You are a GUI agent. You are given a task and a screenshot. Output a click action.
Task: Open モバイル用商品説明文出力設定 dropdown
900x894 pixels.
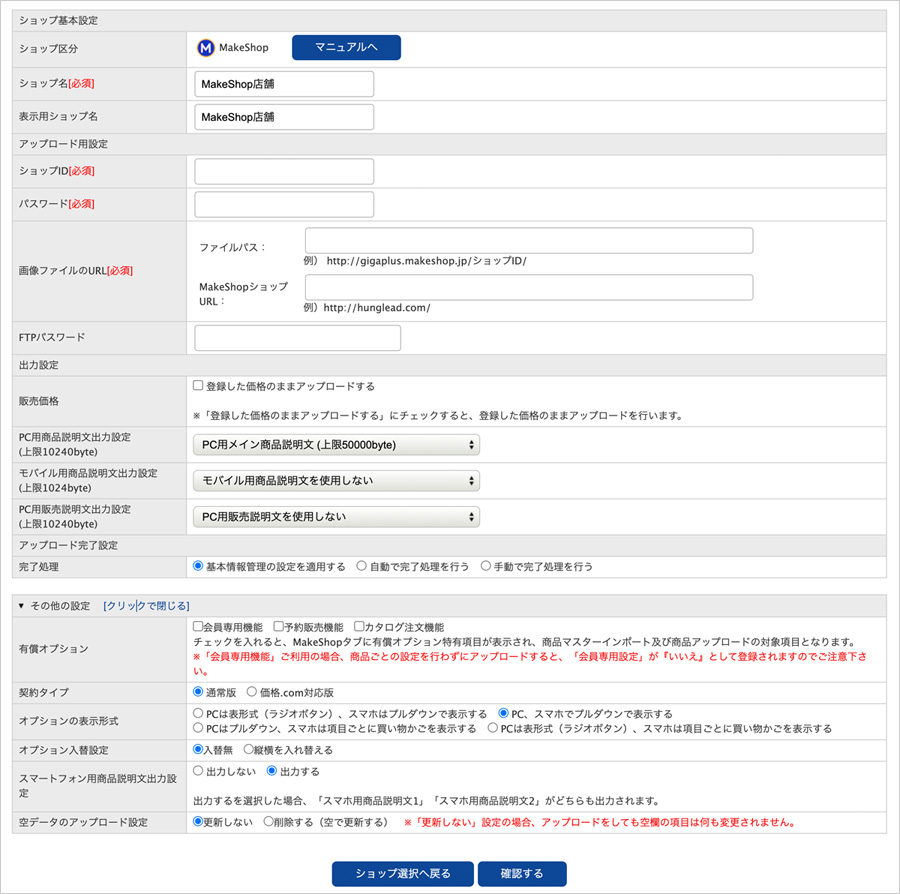tap(336, 481)
